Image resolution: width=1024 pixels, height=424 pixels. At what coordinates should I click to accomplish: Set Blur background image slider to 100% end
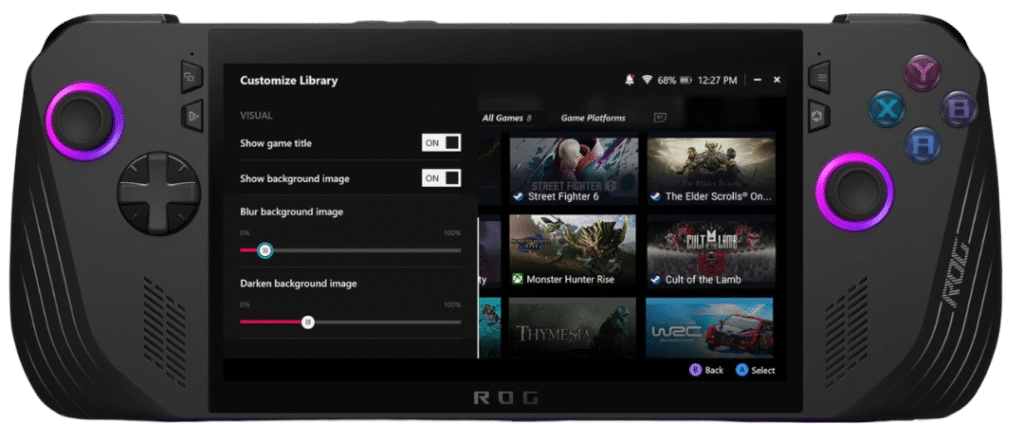point(460,250)
